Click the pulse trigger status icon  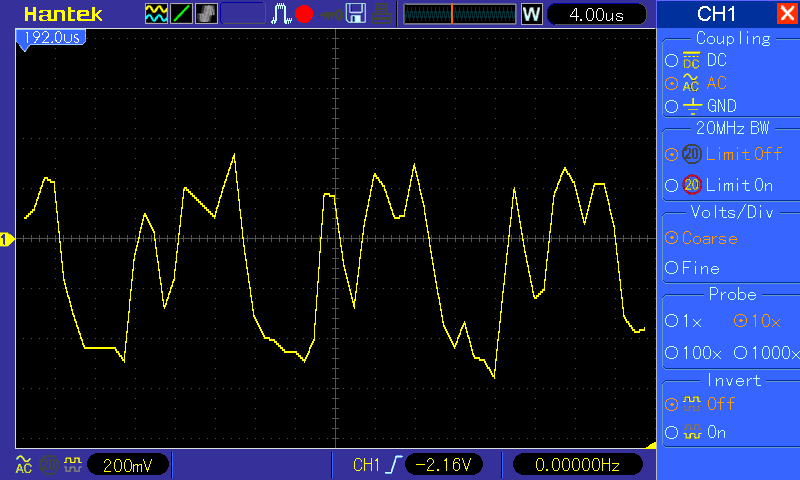[x=281, y=14]
